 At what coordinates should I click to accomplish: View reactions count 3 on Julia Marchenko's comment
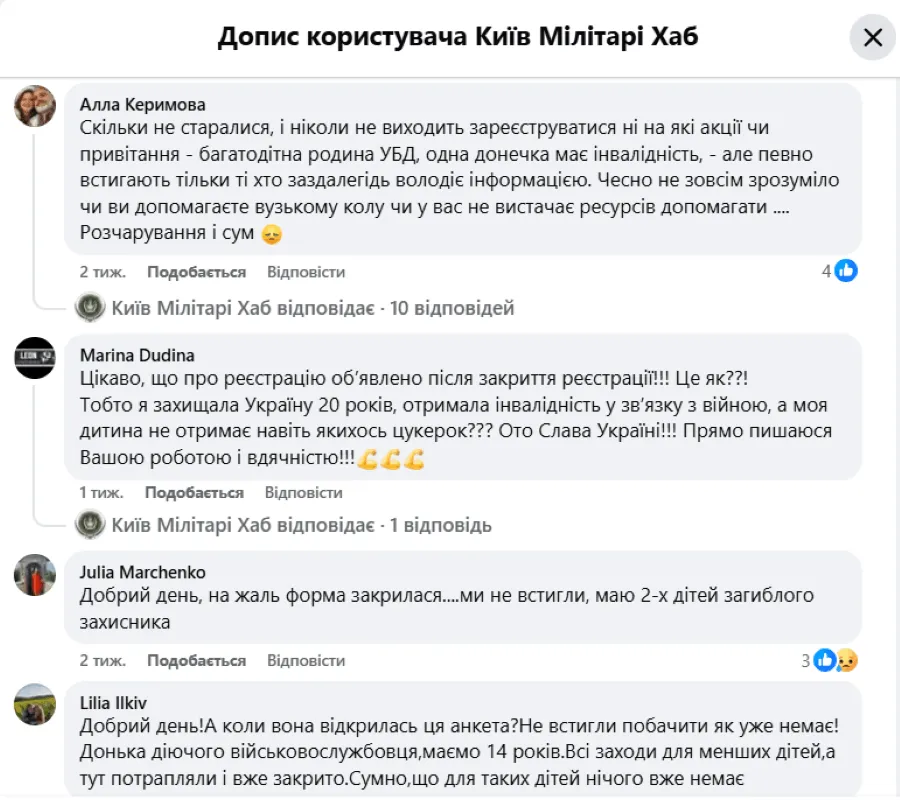tap(808, 660)
